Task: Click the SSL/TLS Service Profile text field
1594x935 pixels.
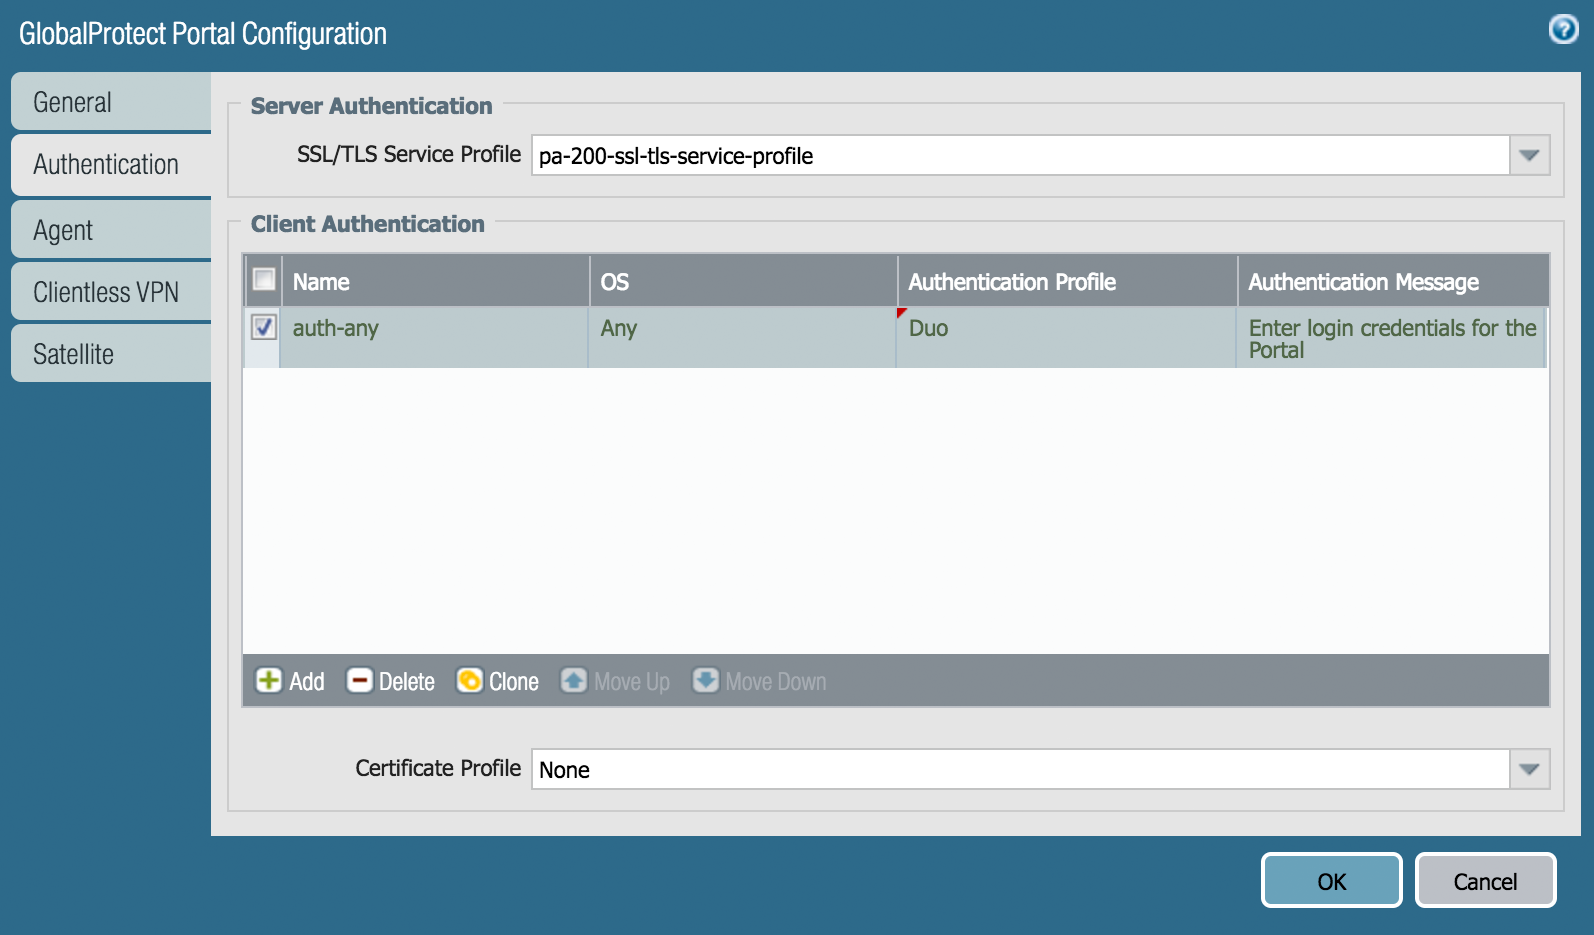Action: click(x=1018, y=156)
